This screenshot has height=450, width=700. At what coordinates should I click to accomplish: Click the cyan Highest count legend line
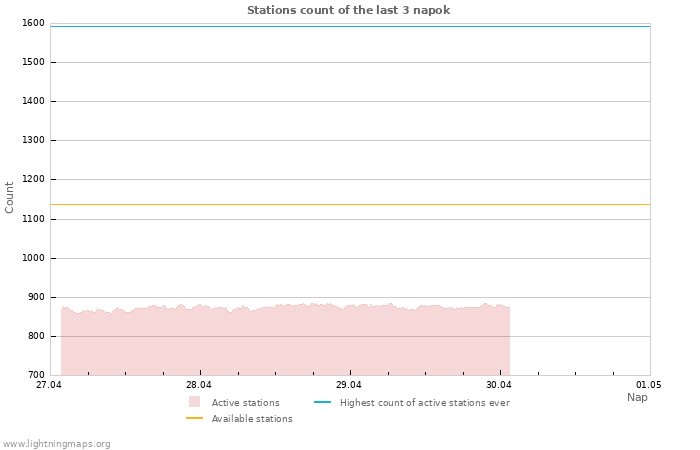(322, 402)
